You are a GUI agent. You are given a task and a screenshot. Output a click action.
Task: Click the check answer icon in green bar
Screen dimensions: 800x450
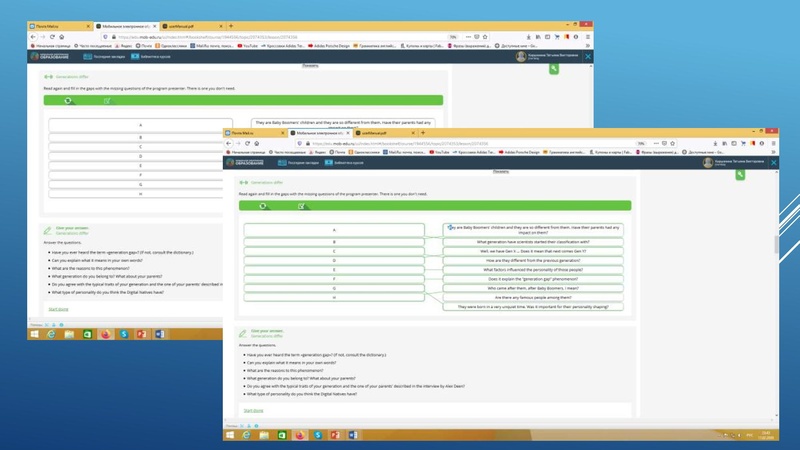pos(301,205)
